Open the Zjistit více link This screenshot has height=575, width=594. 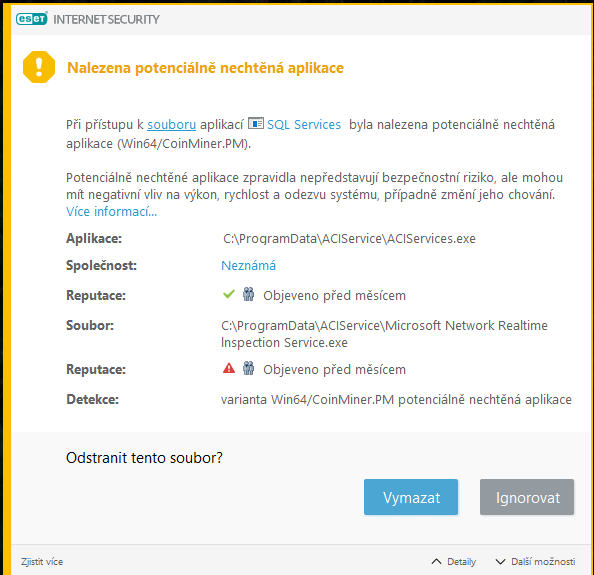[x=42, y=561]
